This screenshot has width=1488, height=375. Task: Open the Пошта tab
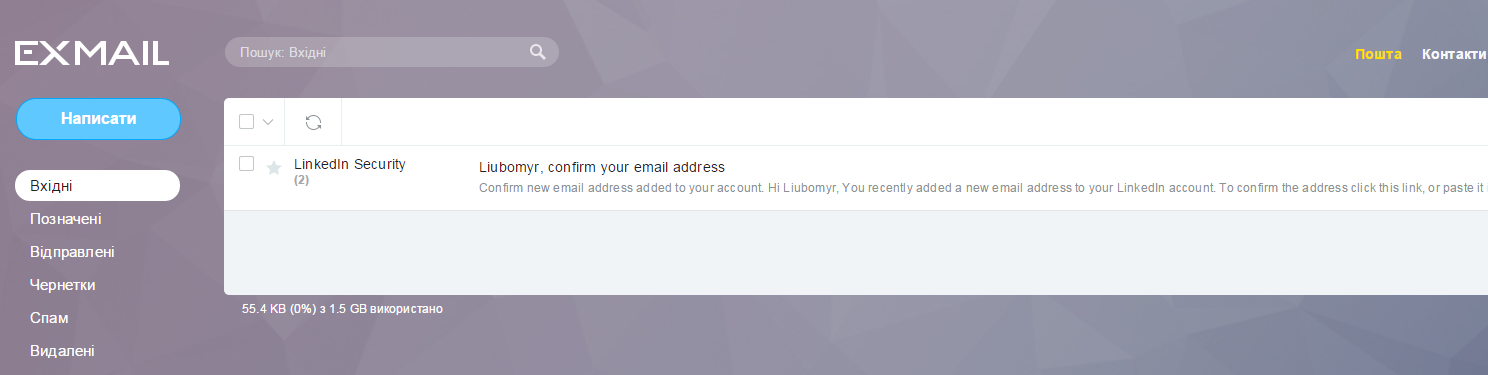tap(1378, 54)
